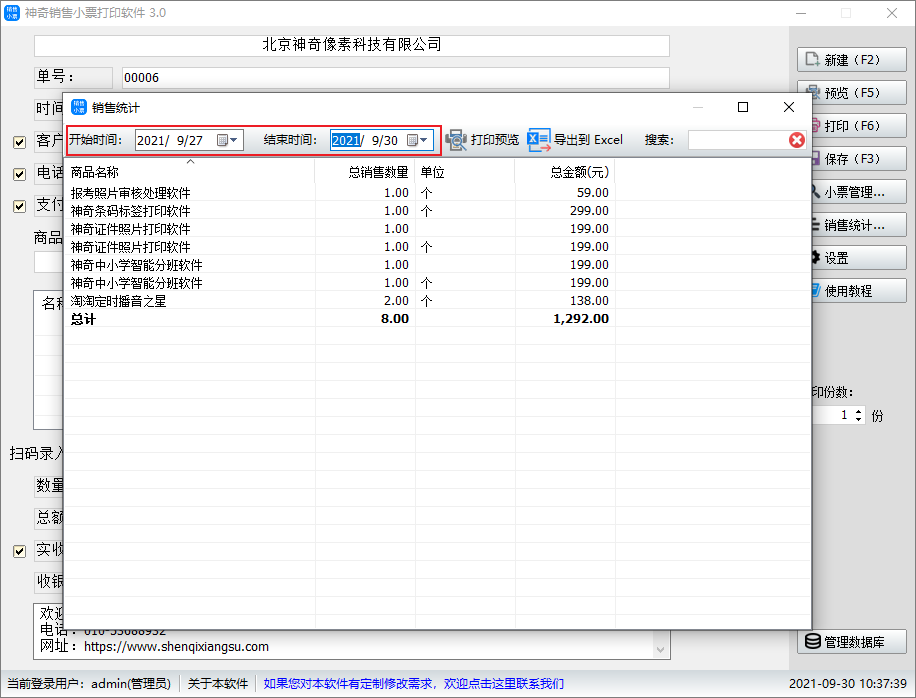Focus the 搜索 search input field
Viewport: 916px width, 698px height.
[738, 140]
